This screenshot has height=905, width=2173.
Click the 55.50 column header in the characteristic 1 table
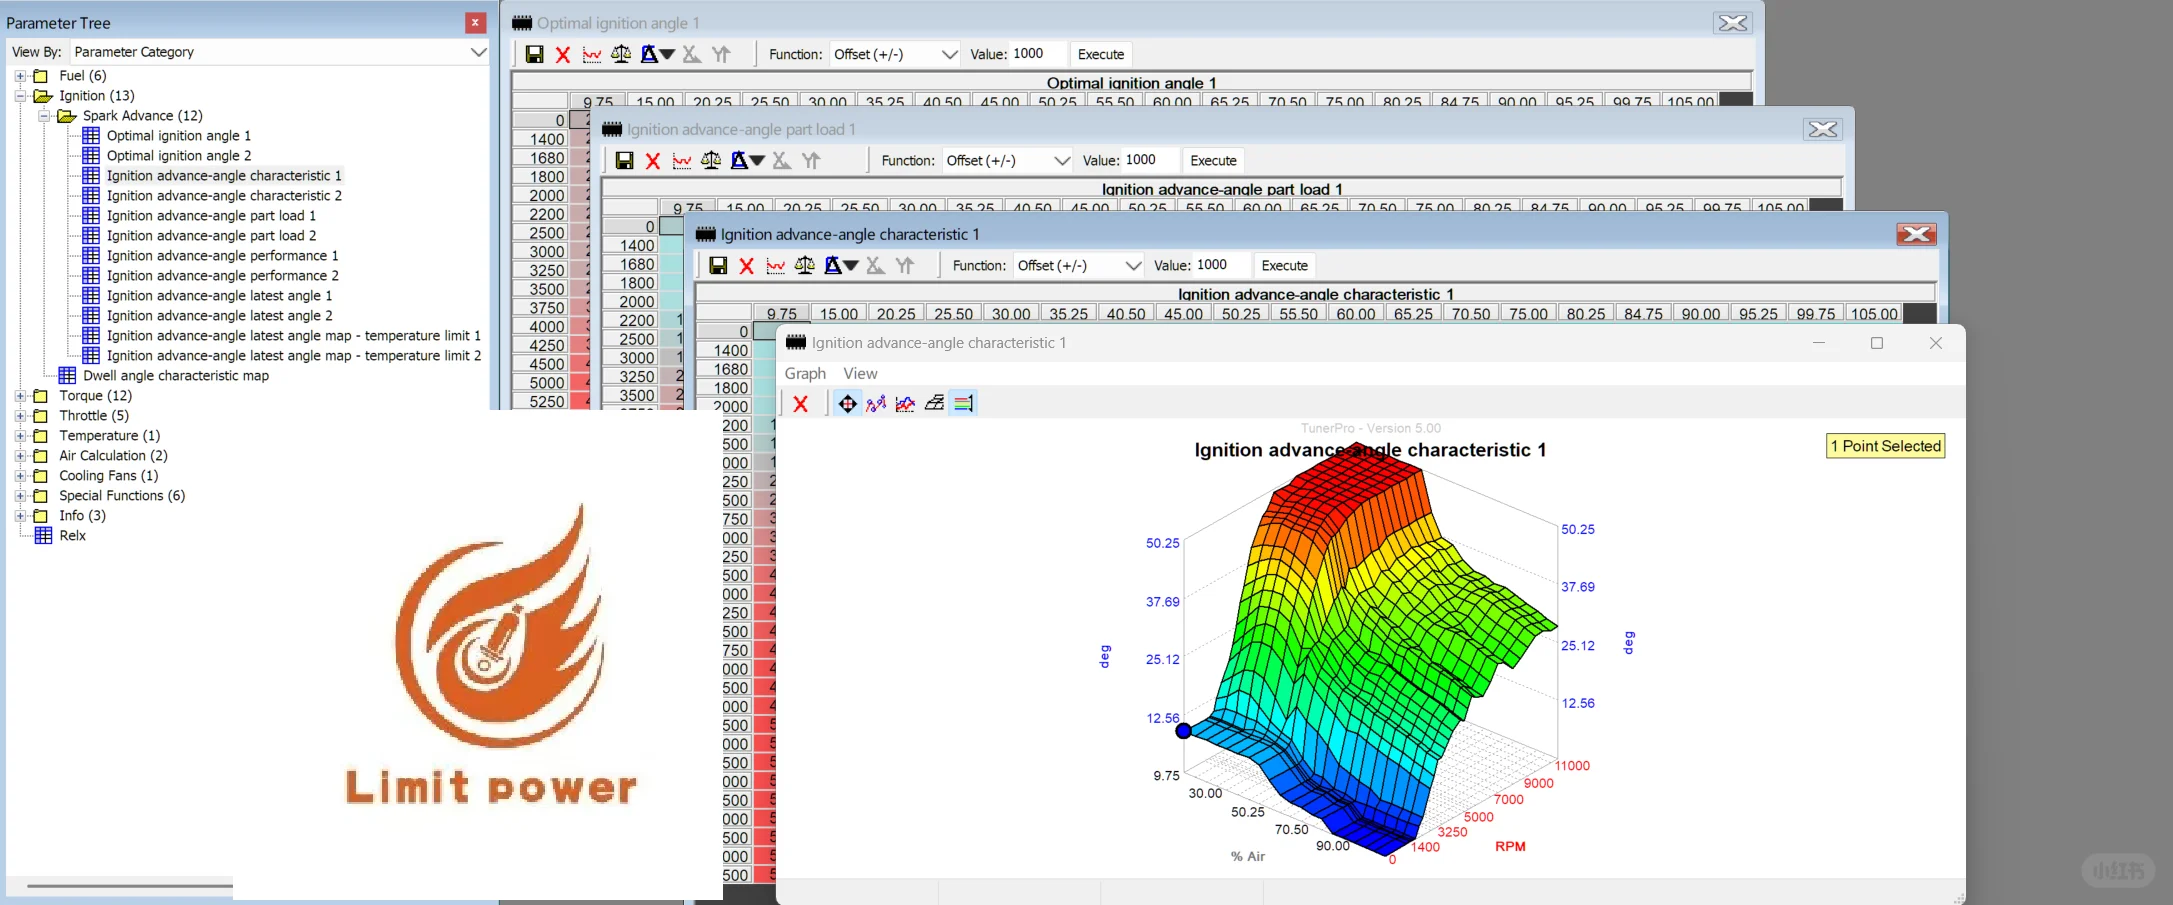pyautogui.click(x=1298, y=314)
